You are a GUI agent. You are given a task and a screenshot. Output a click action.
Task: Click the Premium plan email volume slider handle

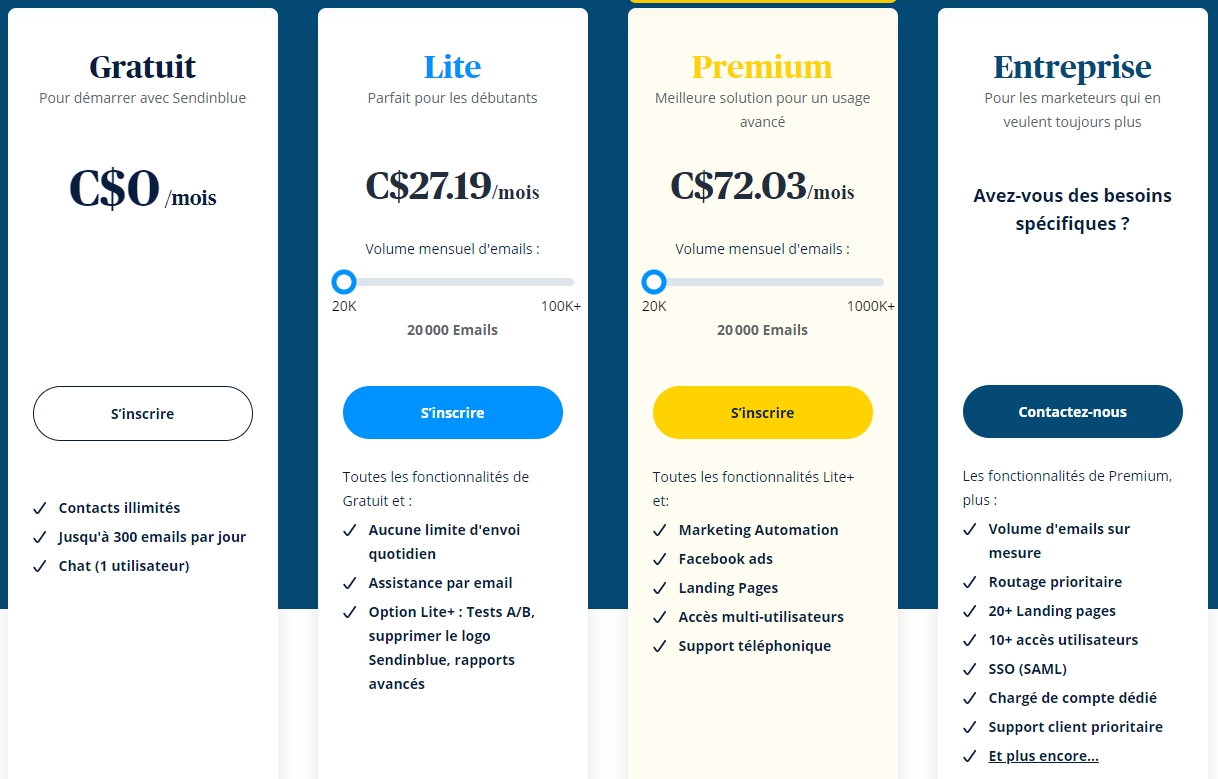[654, 282]
